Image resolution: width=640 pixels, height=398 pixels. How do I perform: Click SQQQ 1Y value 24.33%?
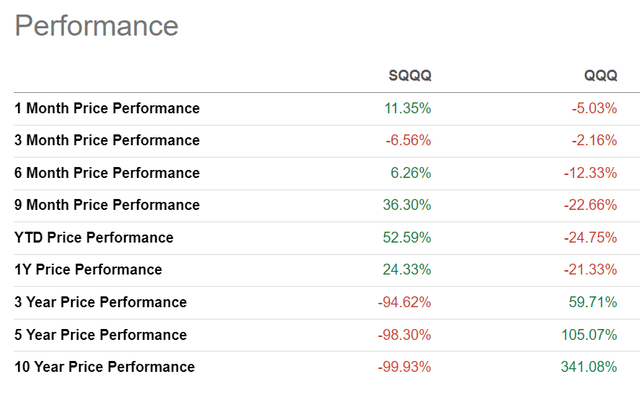[x=407, y=269]
